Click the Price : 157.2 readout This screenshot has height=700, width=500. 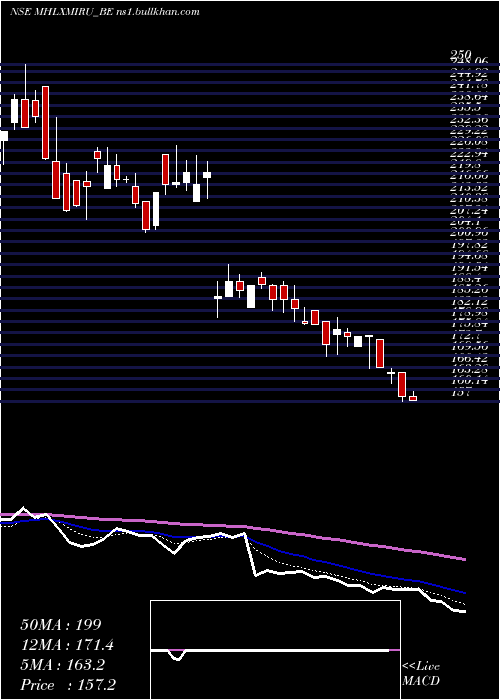pyautogui.click(x=70, y=685)
